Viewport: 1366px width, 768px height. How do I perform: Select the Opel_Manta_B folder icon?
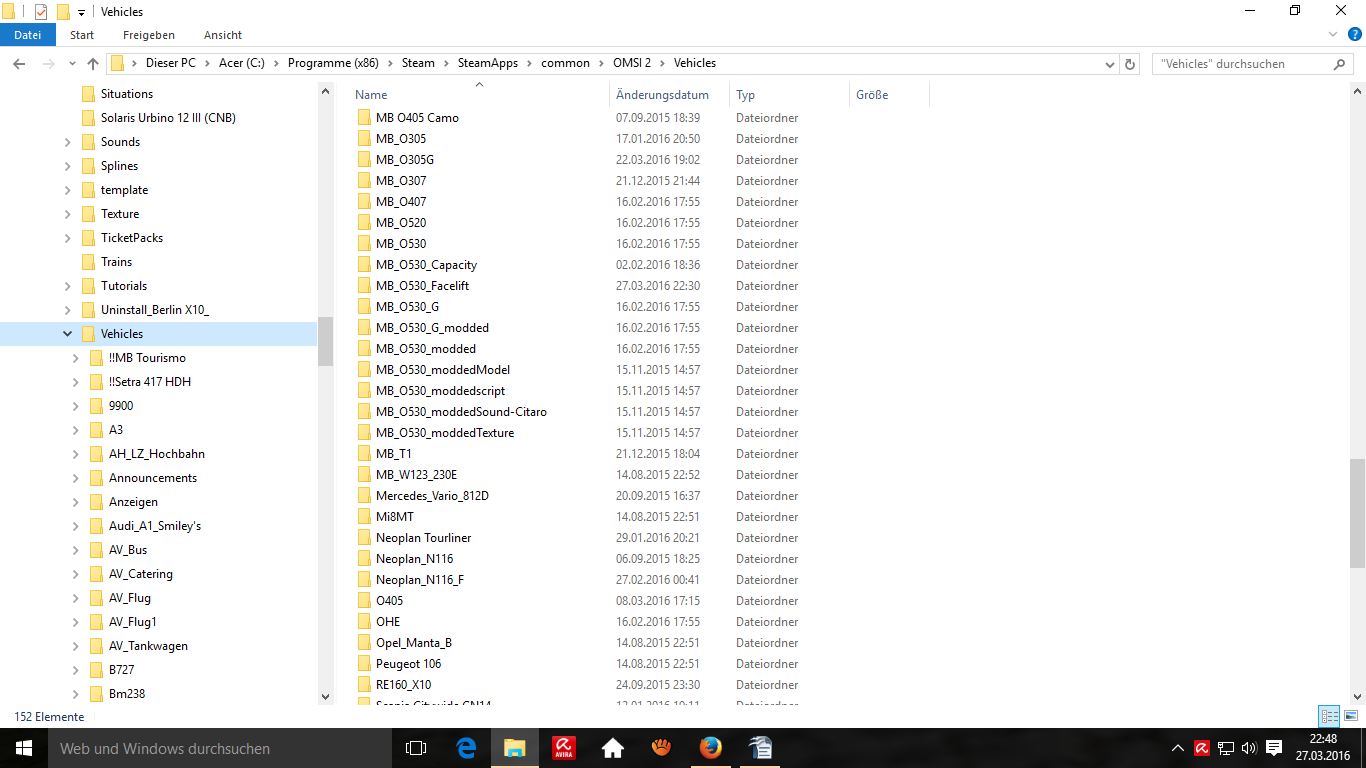pos(364,643)
